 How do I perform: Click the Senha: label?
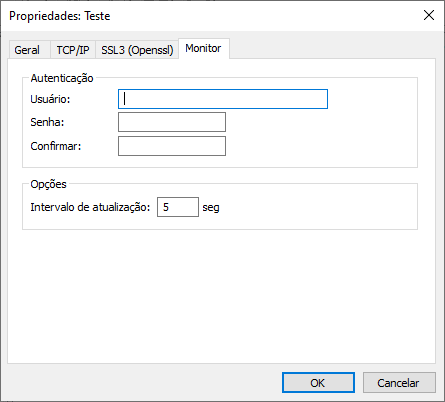click(x=47, y=122)
